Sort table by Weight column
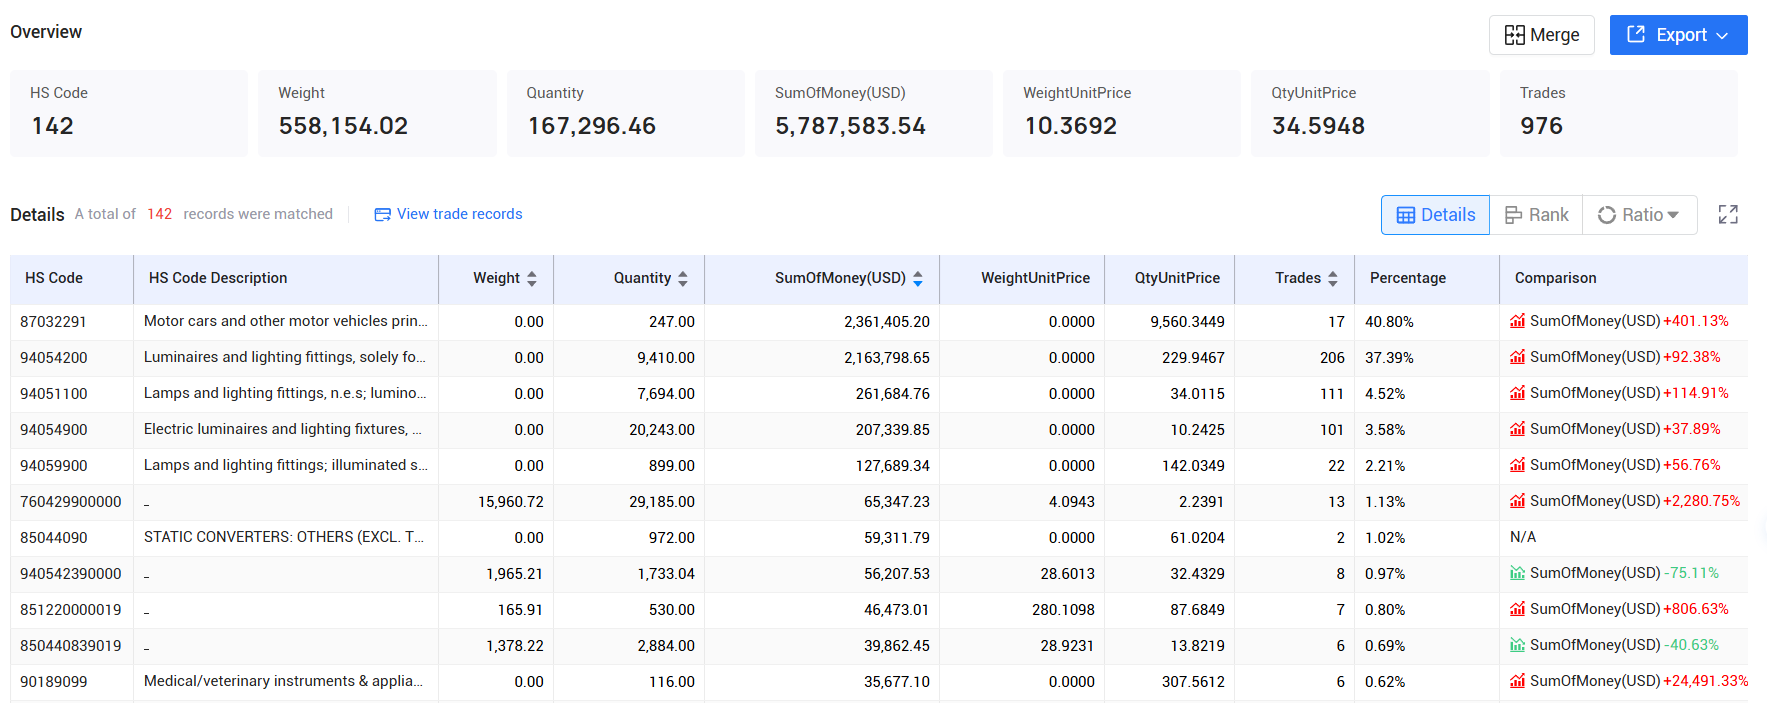Screen dimensions: 1767x703 (532, 279)
